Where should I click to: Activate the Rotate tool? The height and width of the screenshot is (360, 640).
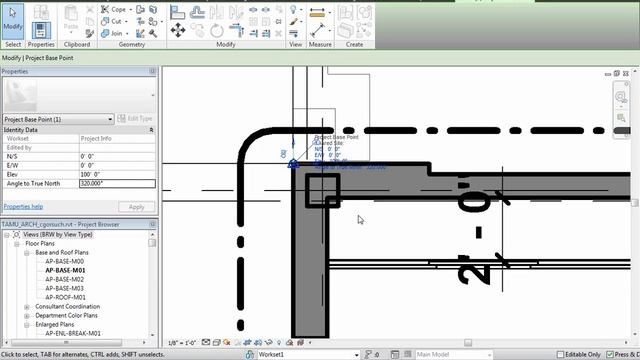coord(217,30)
